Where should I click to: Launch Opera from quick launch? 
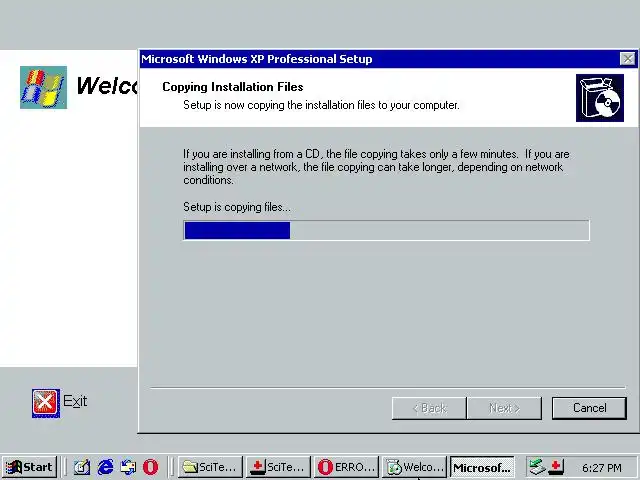(x=150, y=467)
